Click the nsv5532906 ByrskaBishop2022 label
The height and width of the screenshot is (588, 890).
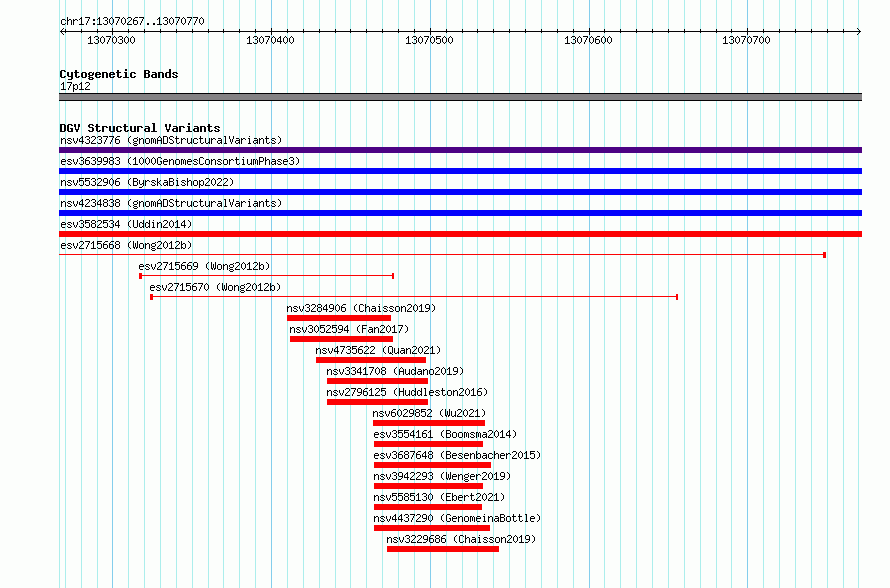coord(147,182)
